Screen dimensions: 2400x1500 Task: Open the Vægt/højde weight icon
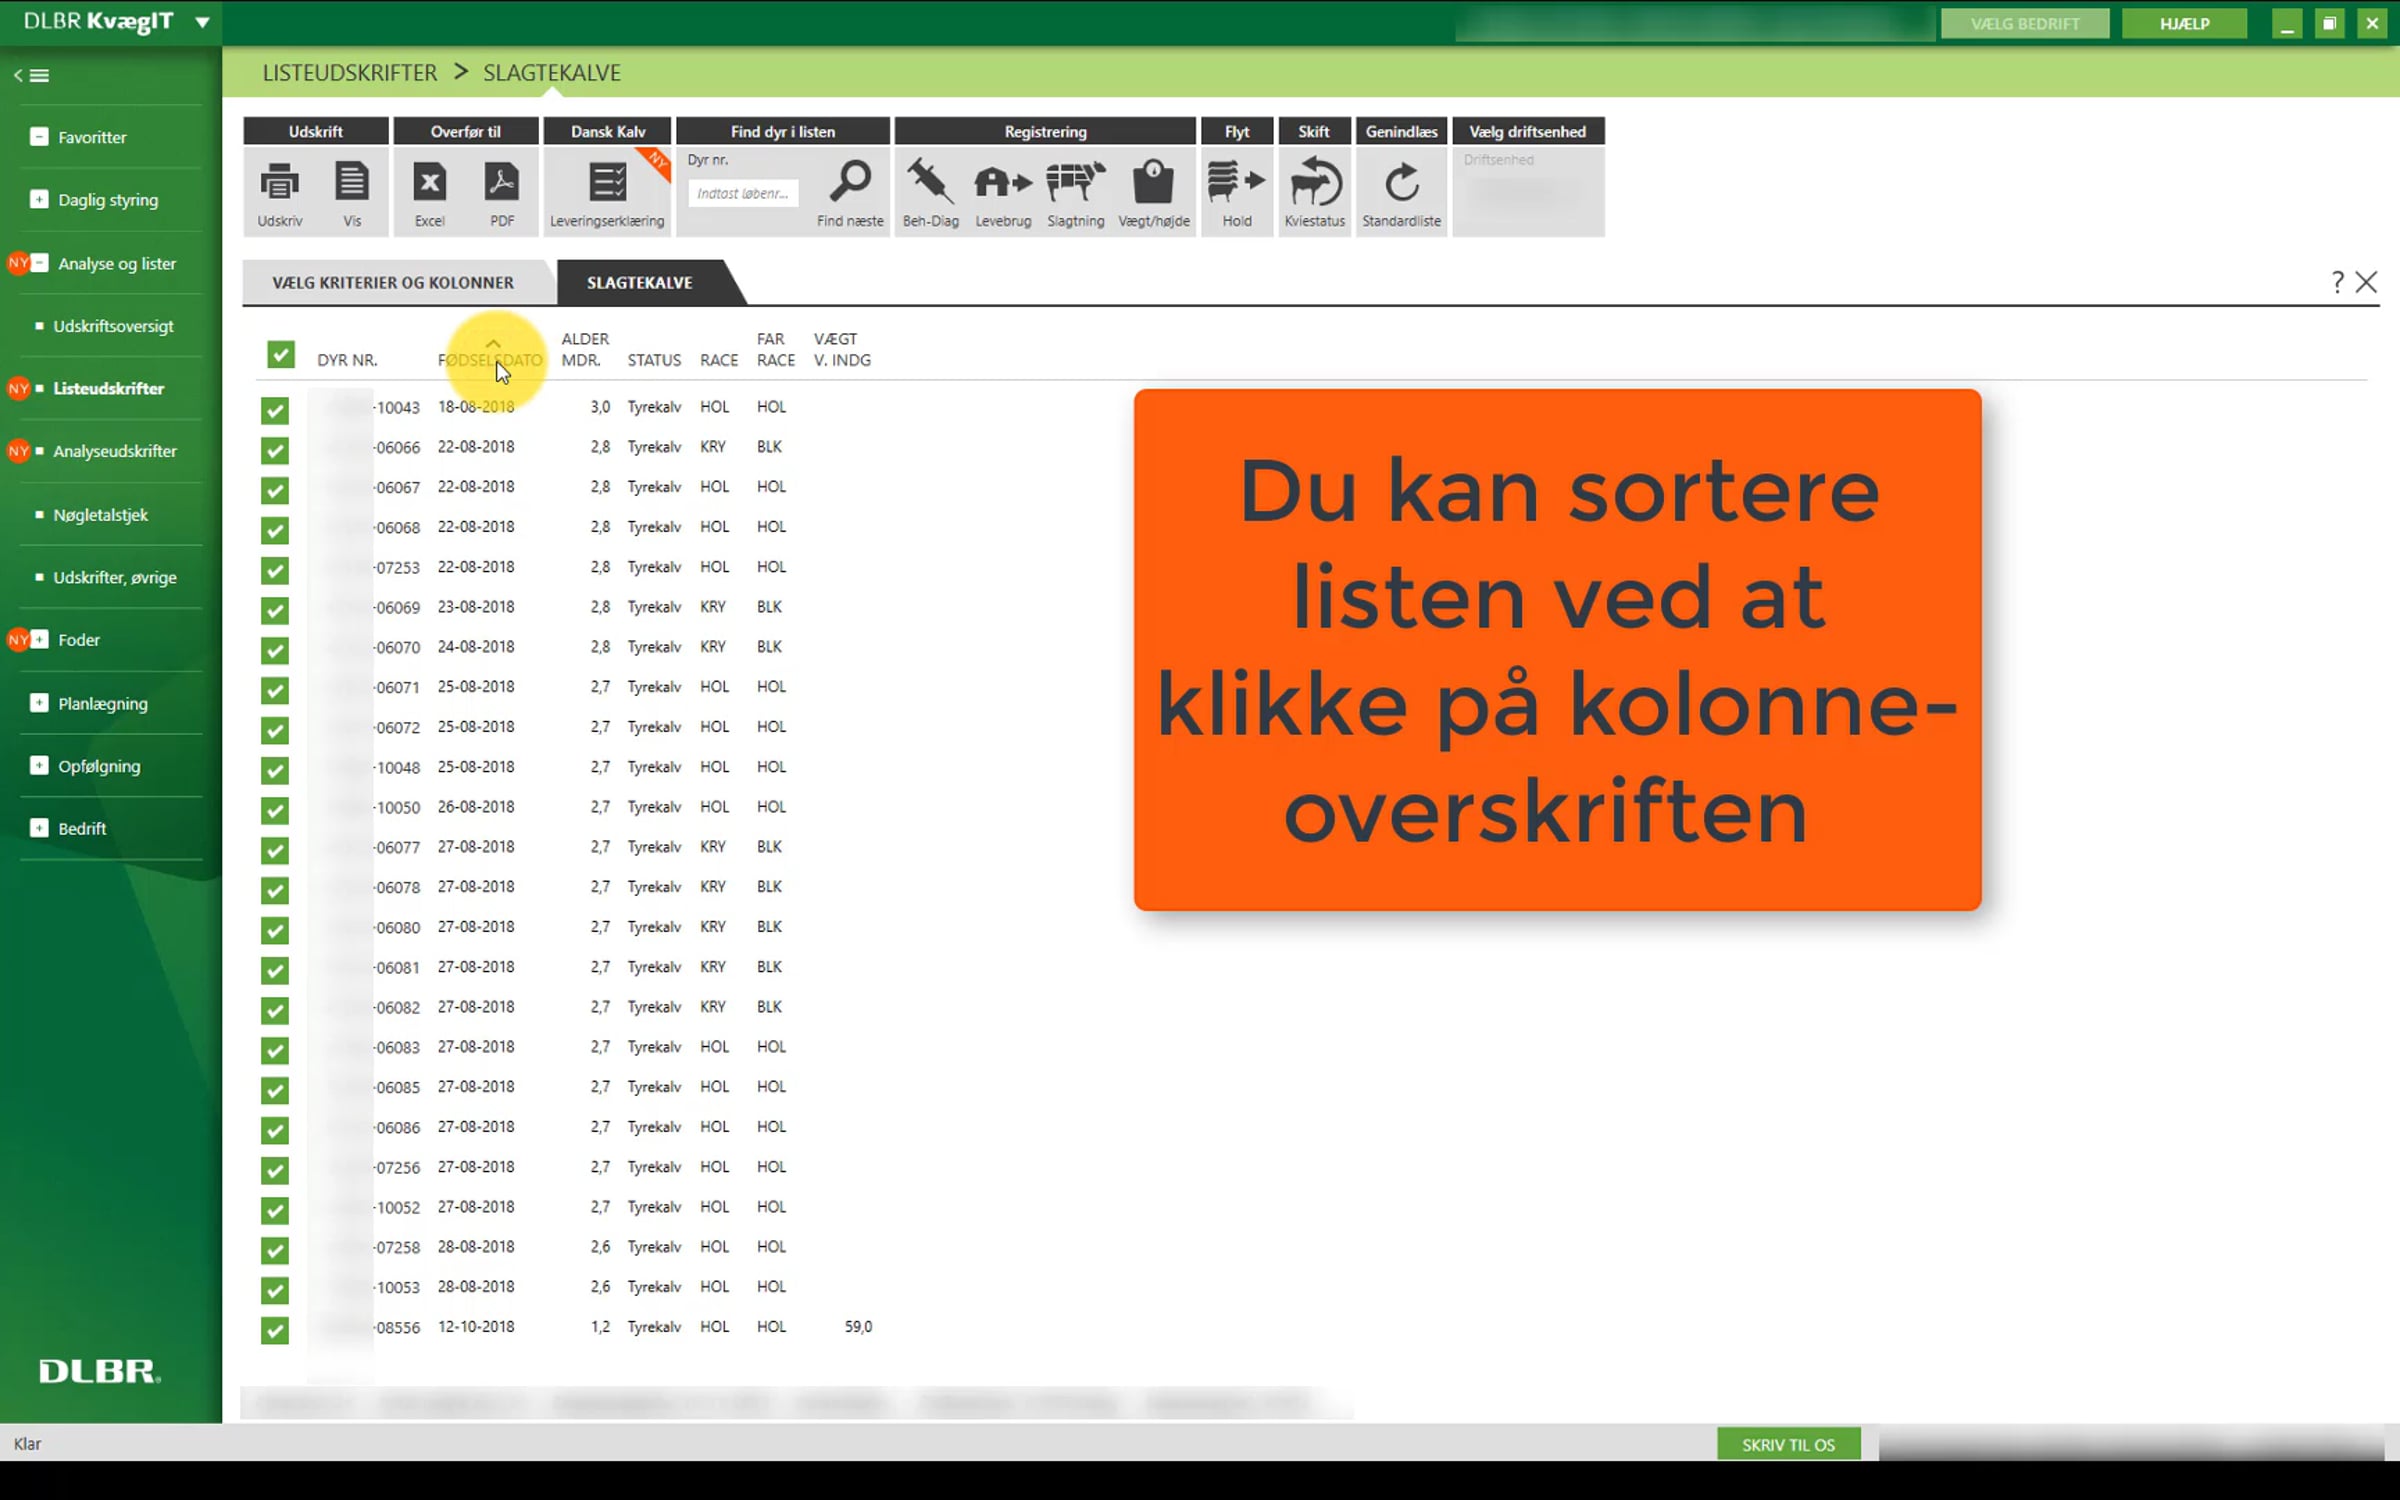(1153, 183)
